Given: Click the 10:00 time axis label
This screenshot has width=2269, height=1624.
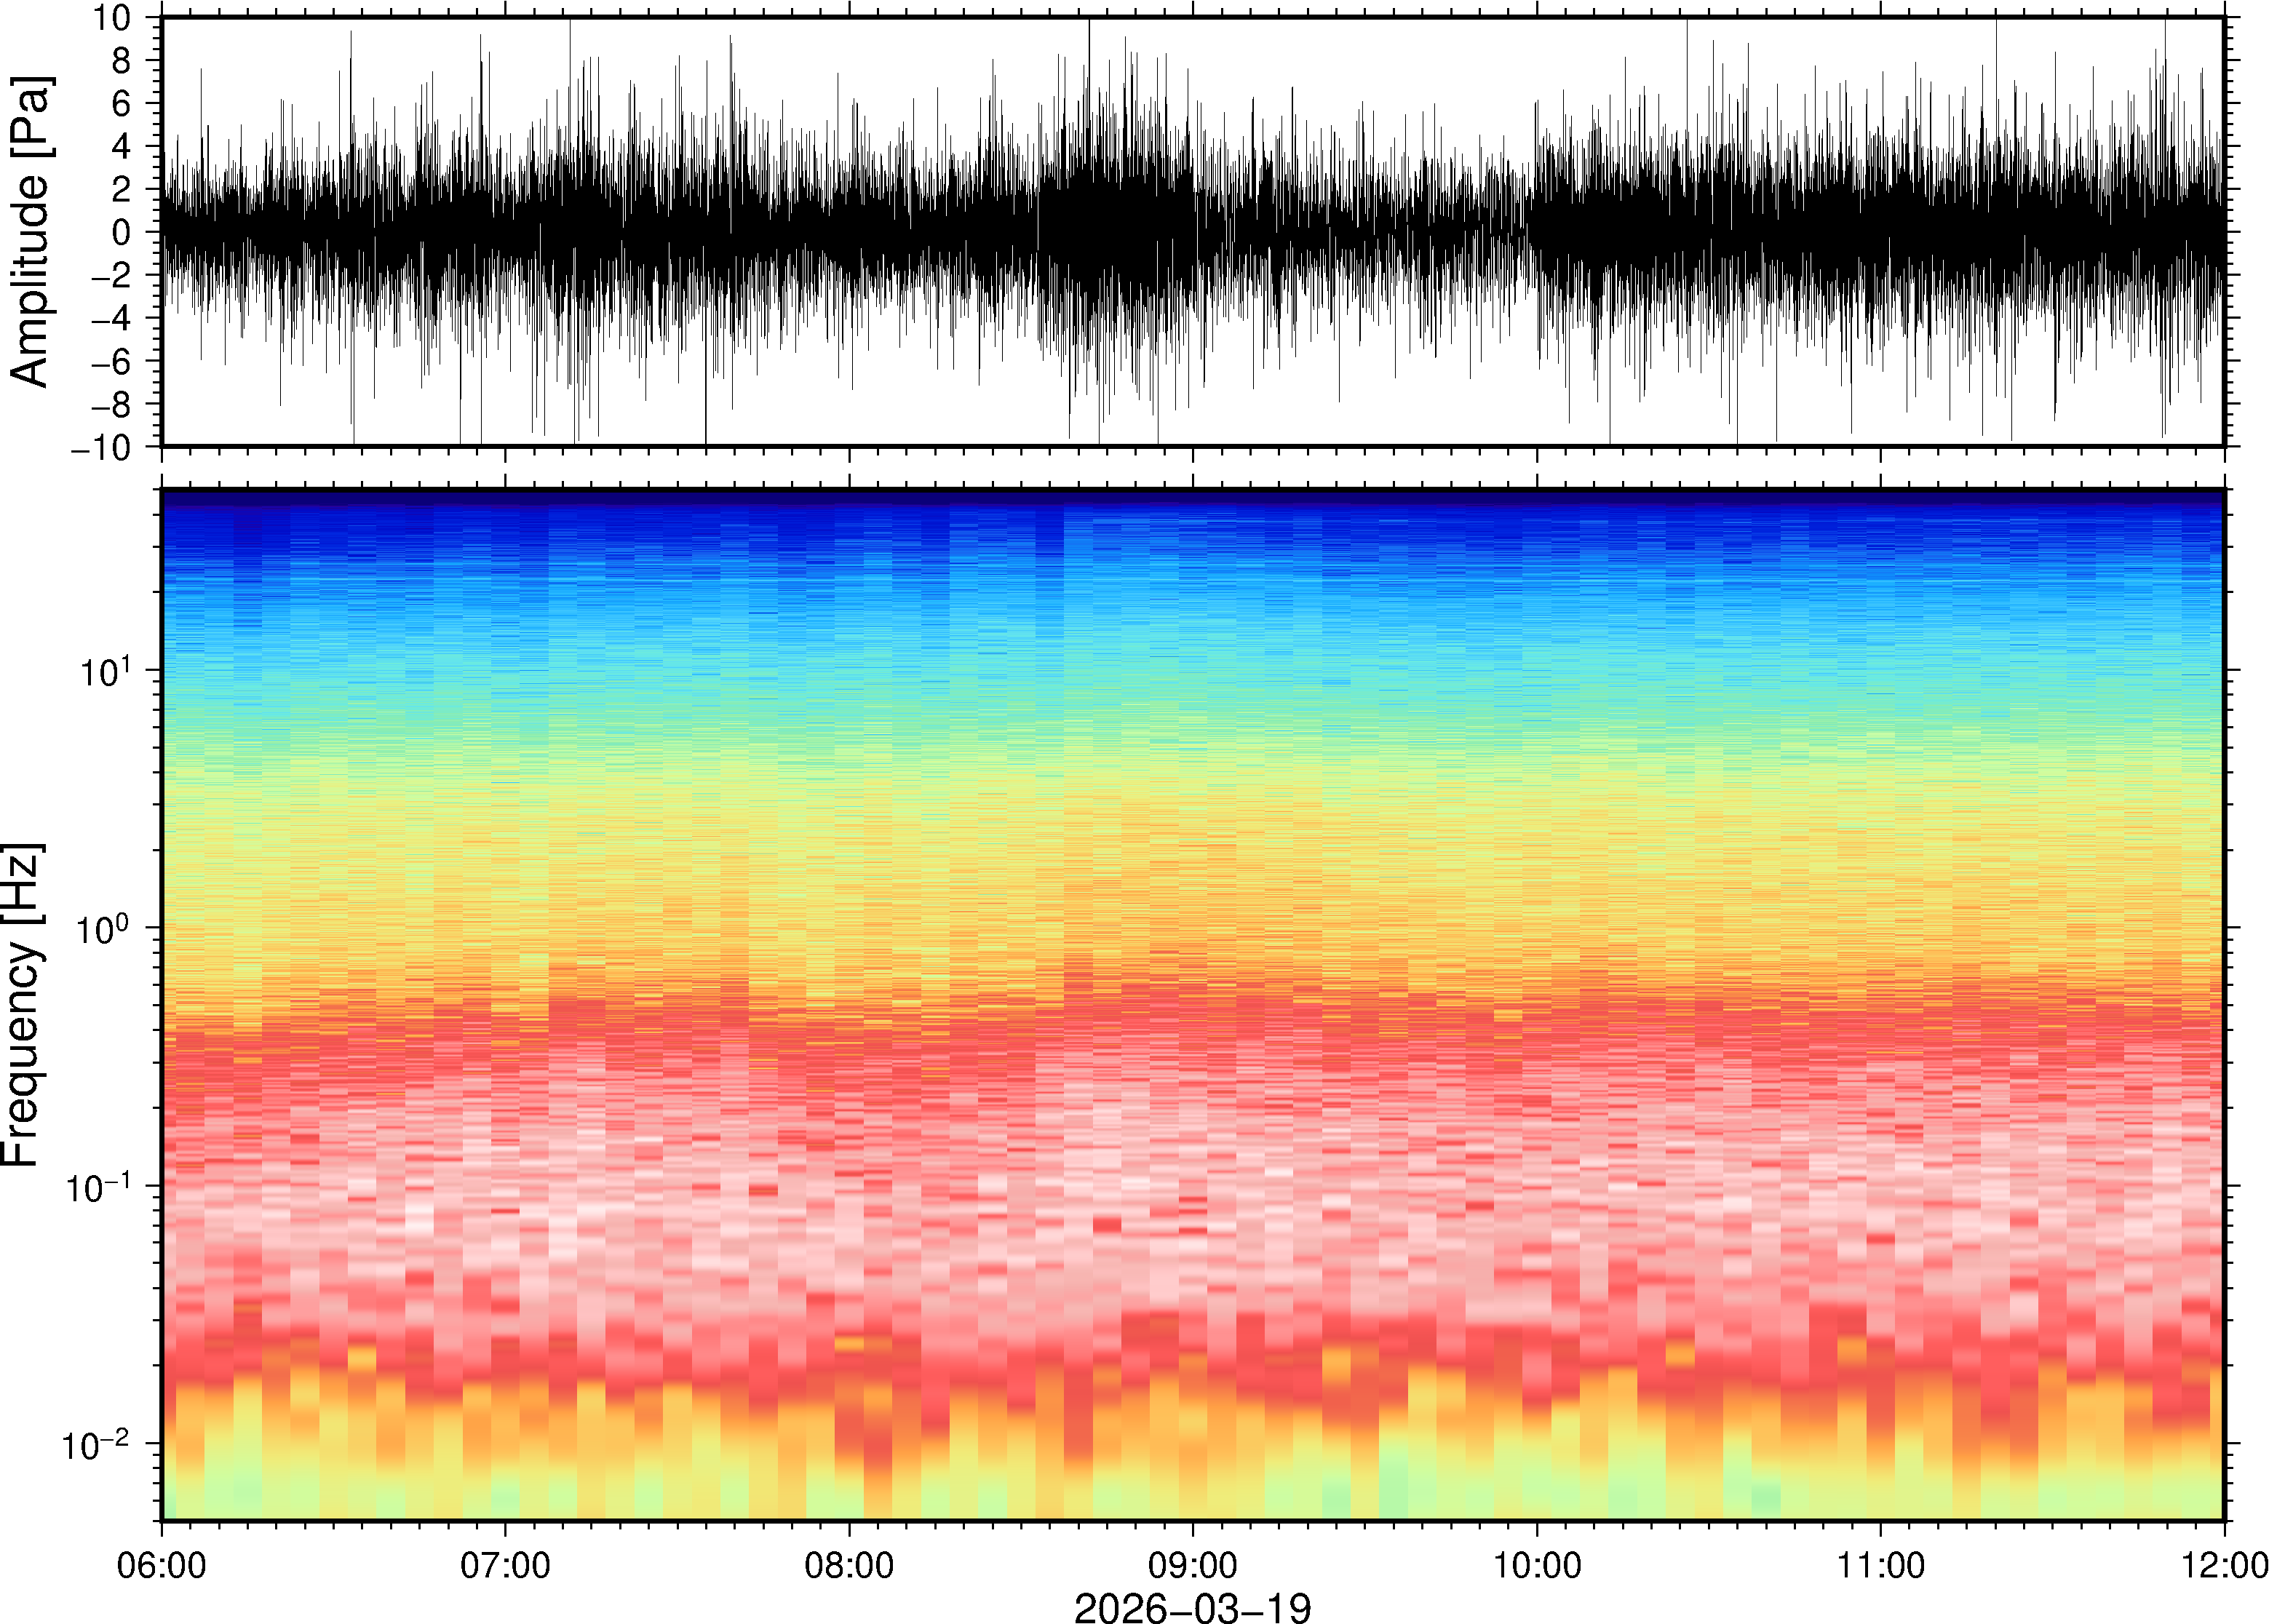Looking at the screenshot, I should point(1536,1565).
